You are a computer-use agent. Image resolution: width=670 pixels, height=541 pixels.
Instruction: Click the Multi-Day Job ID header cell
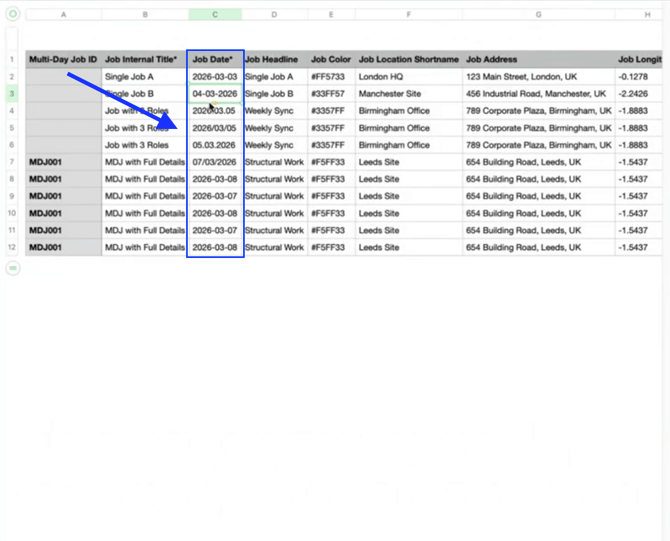tap(63, 60)
